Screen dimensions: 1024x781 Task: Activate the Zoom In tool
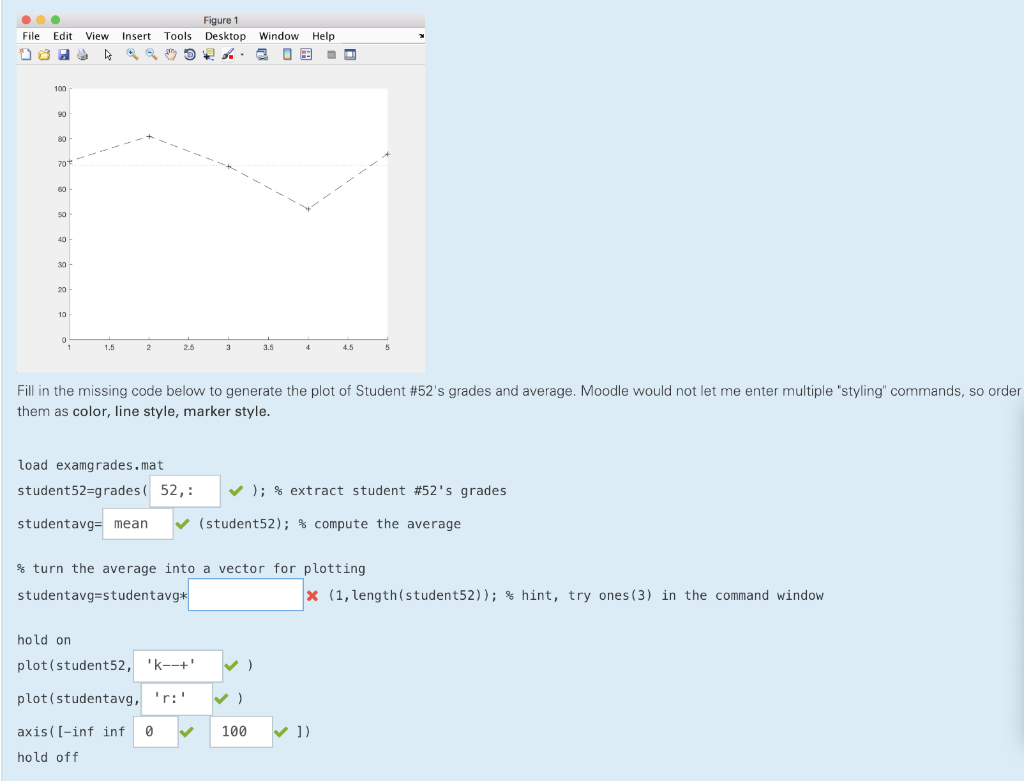[x=132, y=55]
